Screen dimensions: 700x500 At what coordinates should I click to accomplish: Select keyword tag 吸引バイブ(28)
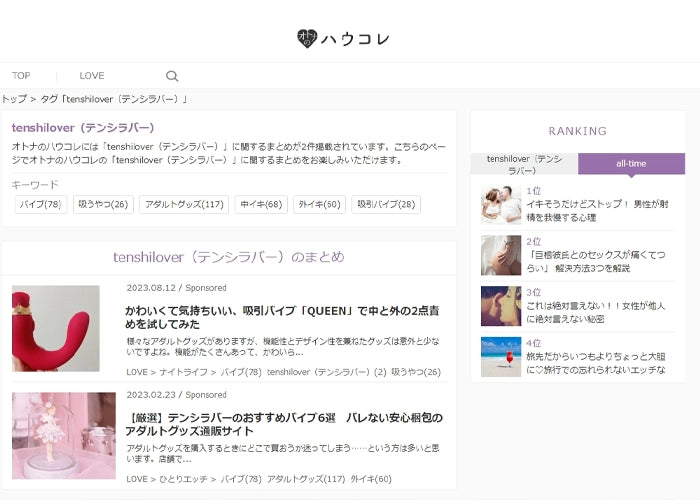(x=386, y=204)
